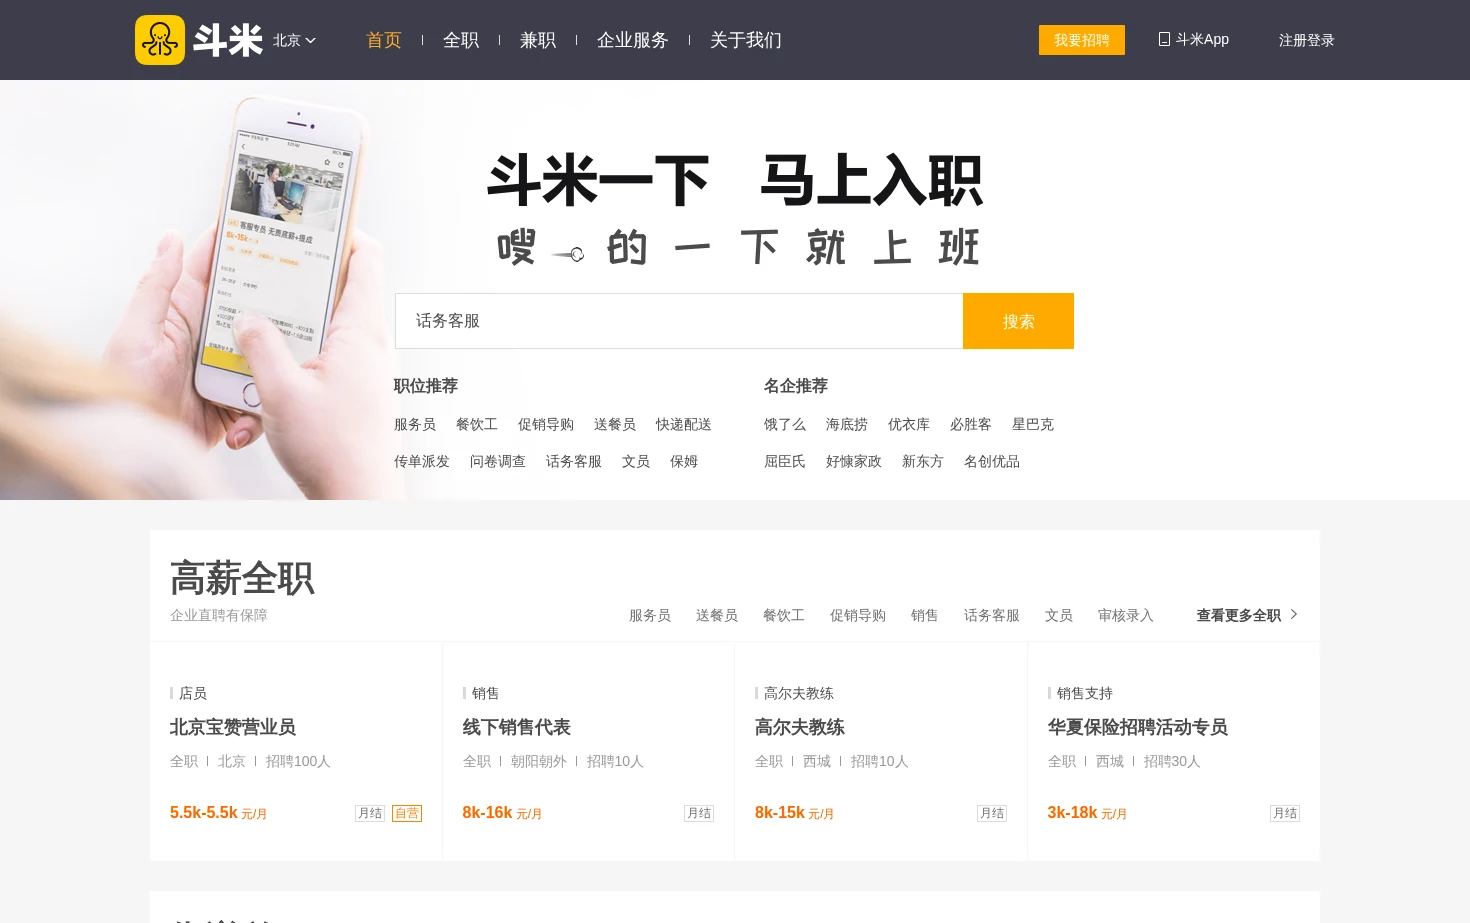Open 星巴克 under 名企推荐
The height and width of the screenshot is (923, 1470).
[1033, 424]
